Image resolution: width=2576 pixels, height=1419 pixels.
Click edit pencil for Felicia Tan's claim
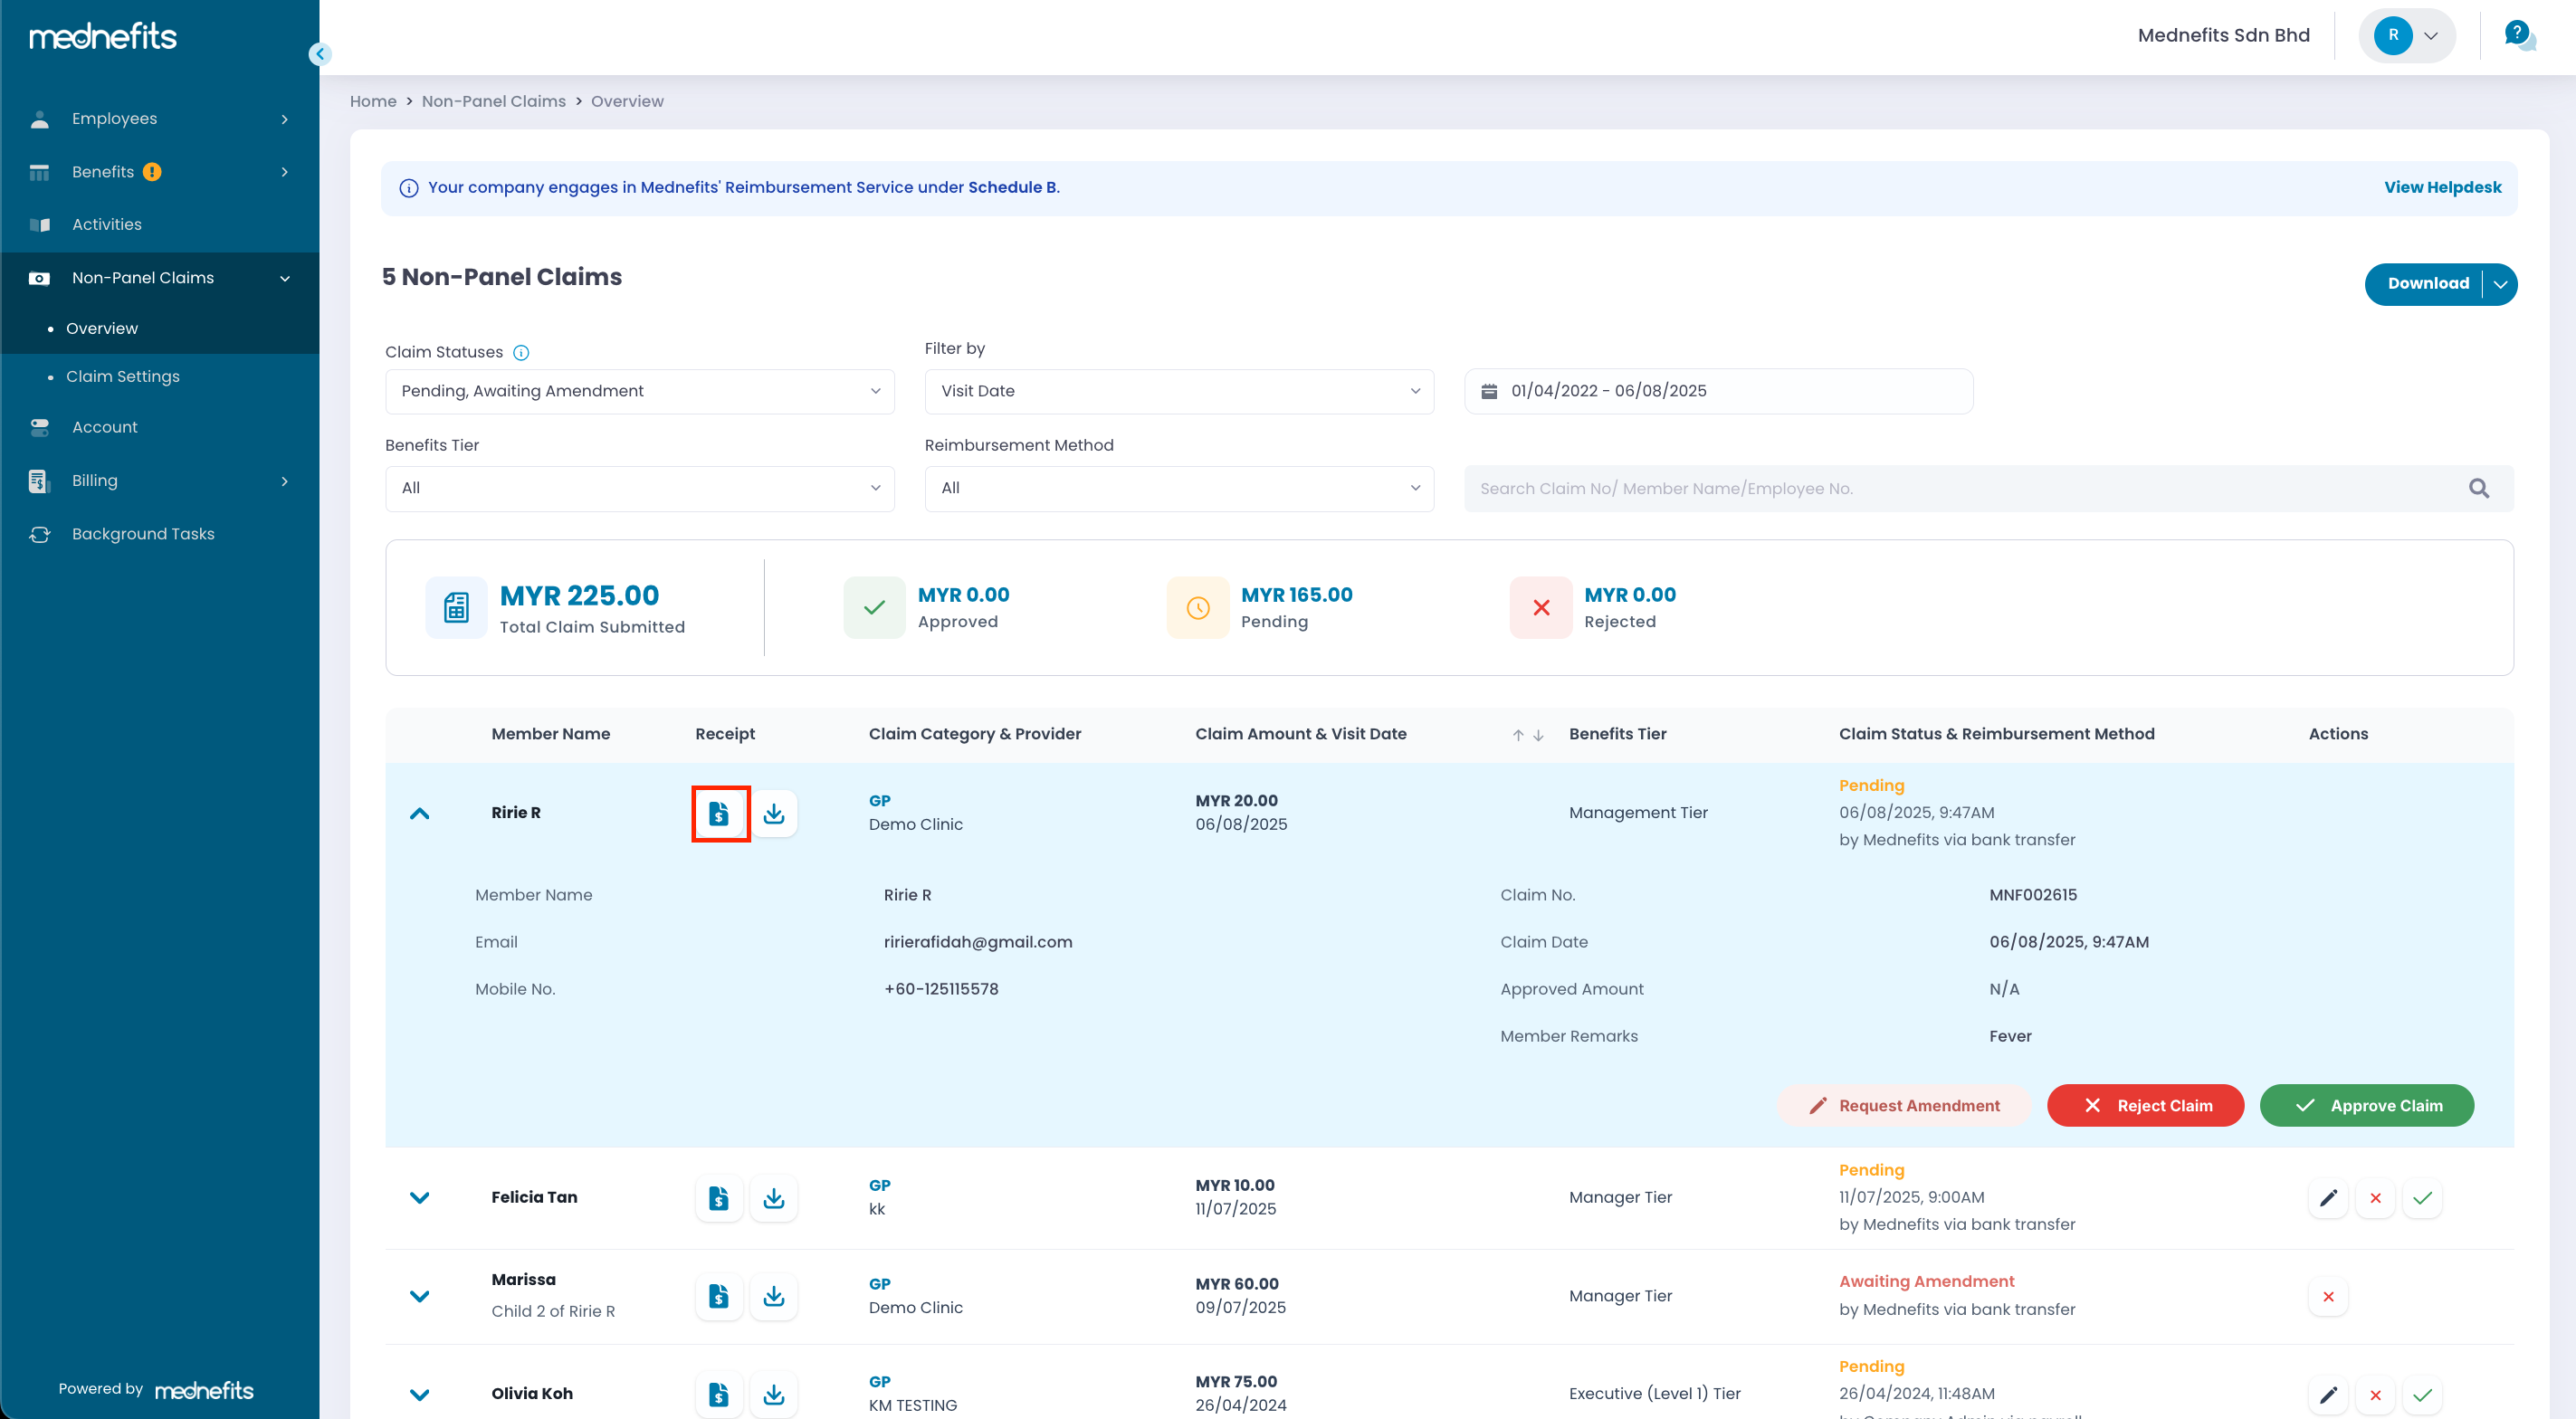point(2328,1198)
